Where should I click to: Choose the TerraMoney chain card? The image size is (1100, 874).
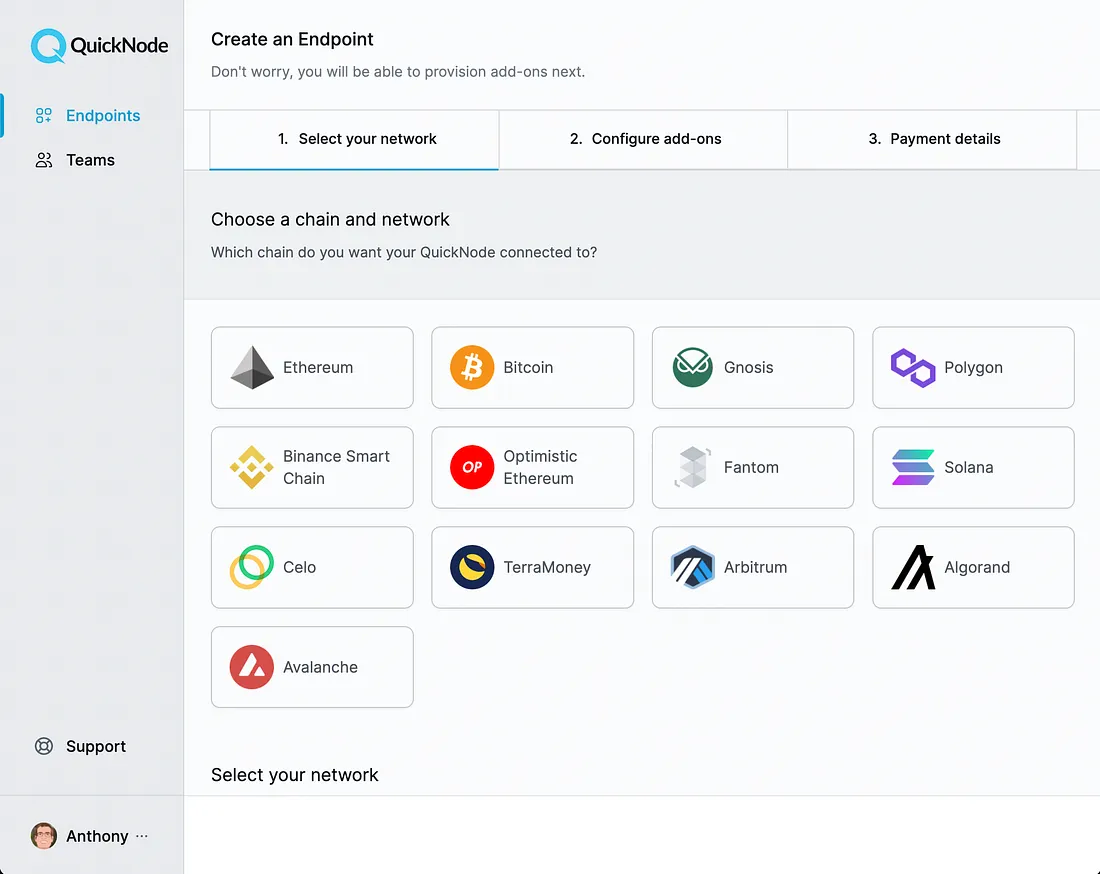pos(532,567)
